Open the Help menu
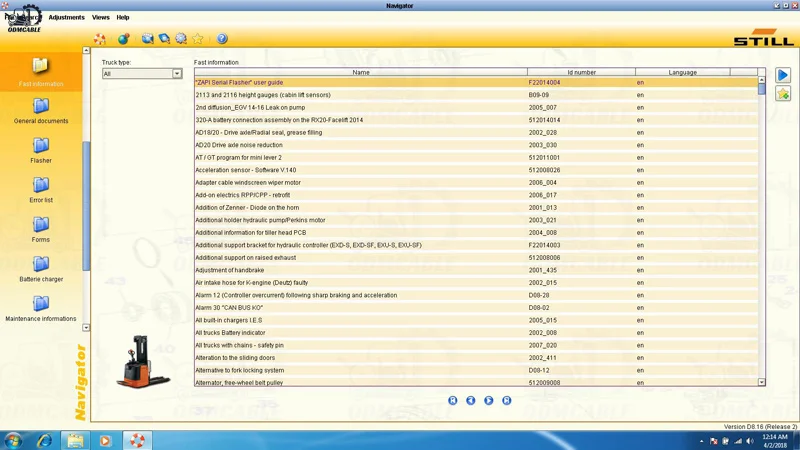Screen dimensions: 800x450 click(123, 17)
